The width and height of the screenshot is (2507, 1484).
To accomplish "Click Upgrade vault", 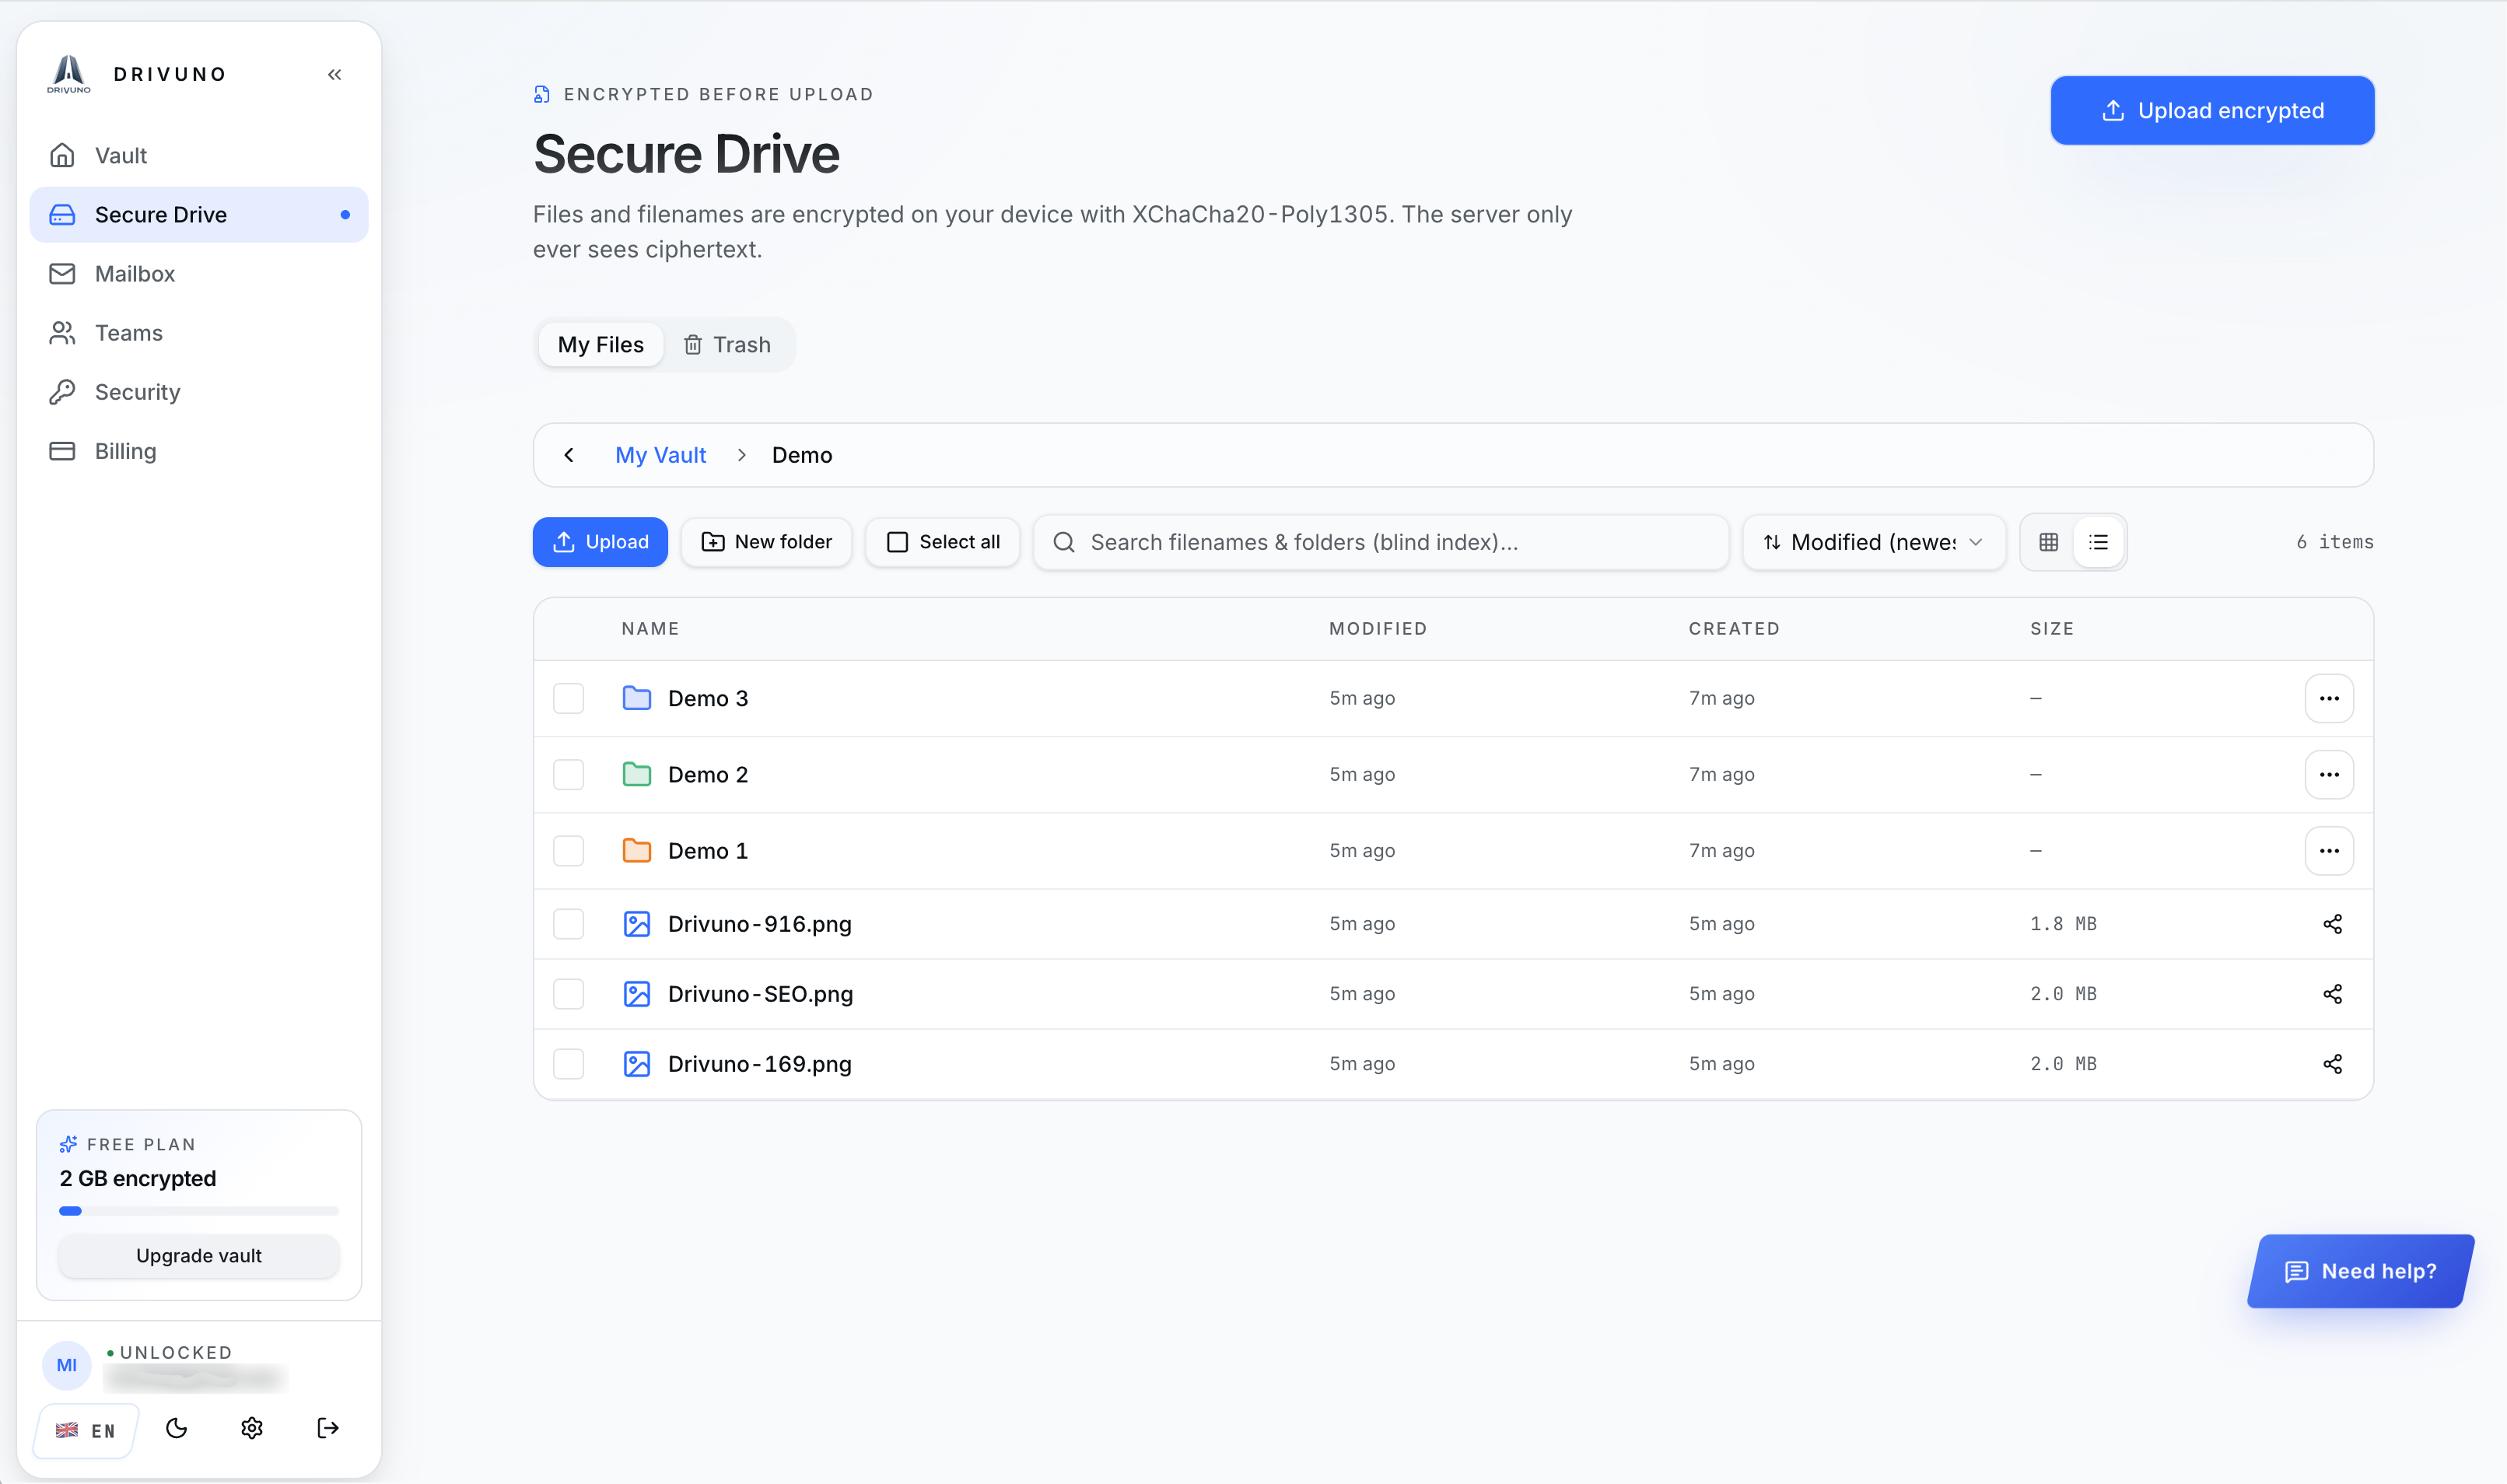I will 199,1256.
